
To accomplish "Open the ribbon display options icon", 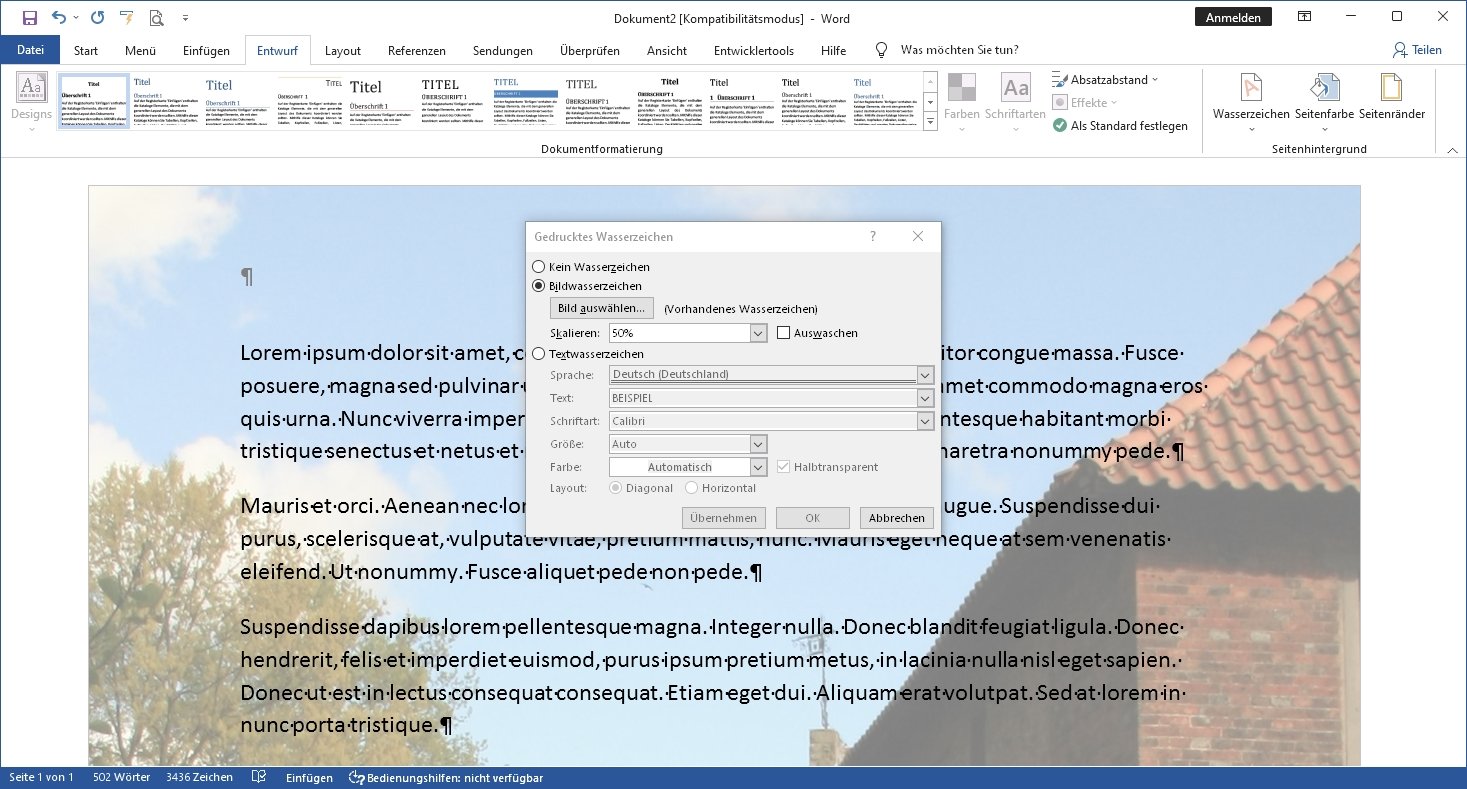I will click(x=1304, y=17).
